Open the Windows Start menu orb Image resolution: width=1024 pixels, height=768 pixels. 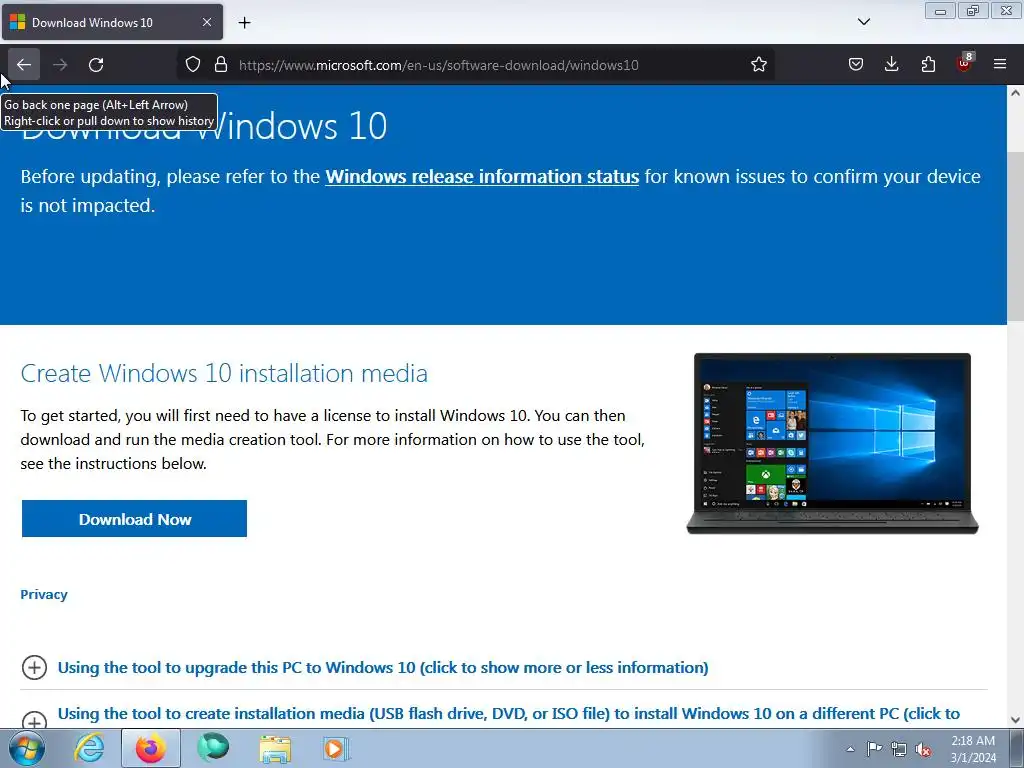[x=27, y=748]
